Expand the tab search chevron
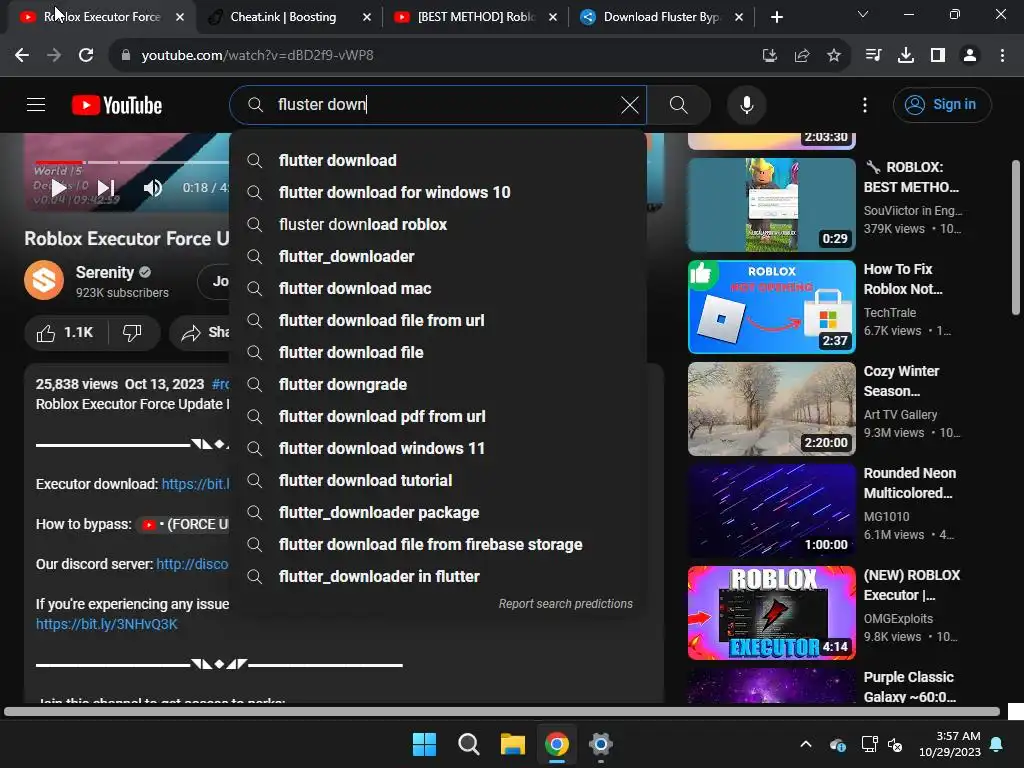This screenshot has width=1024, height=768. [863, 14]
